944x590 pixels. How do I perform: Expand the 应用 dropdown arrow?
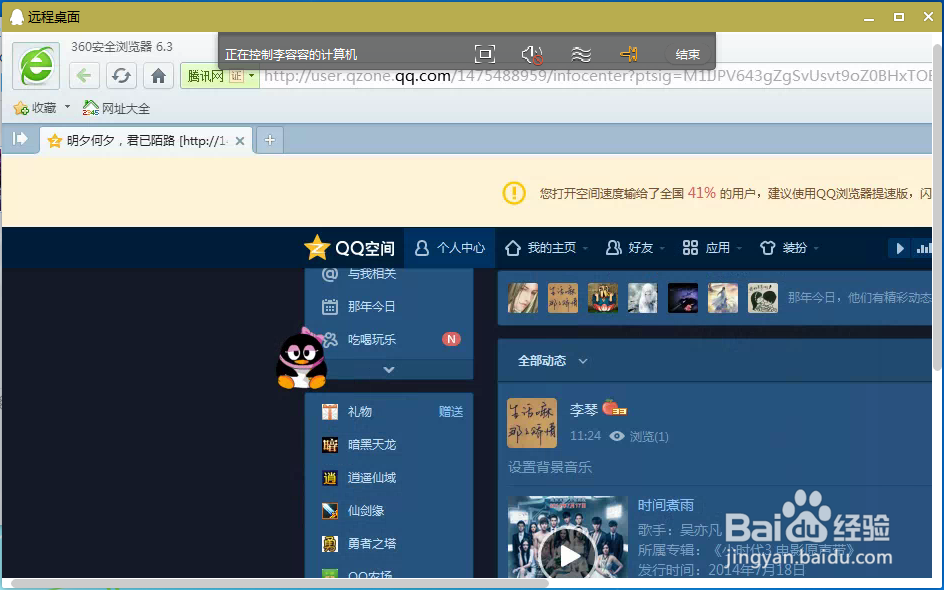(739, 249)
